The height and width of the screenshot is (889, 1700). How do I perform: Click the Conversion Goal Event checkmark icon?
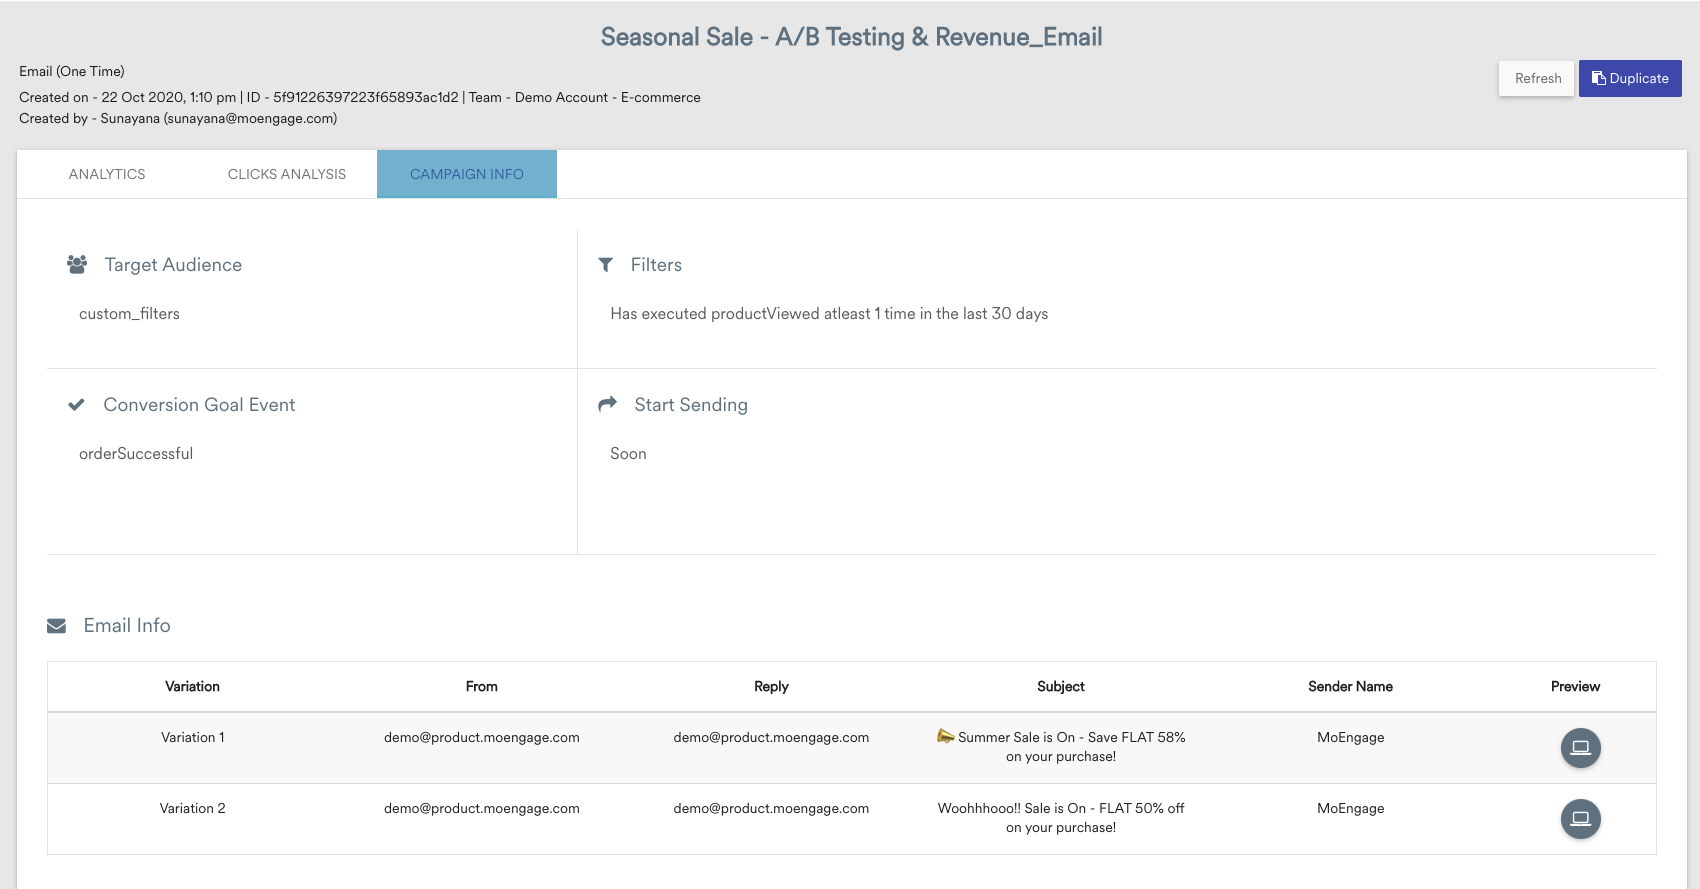[x=76, y=405]
